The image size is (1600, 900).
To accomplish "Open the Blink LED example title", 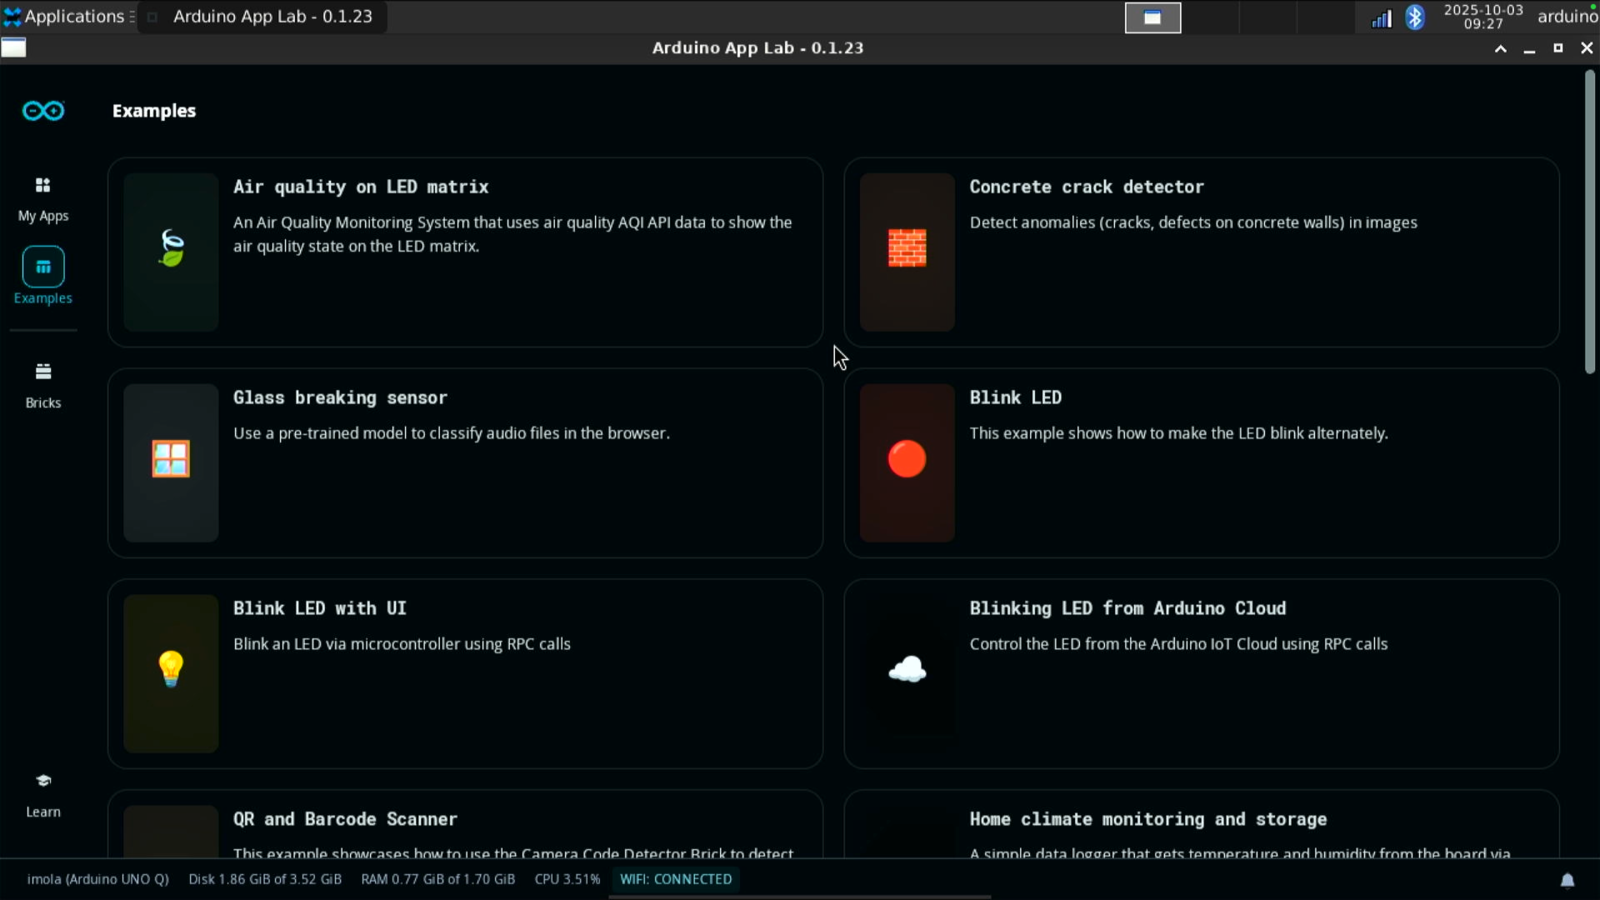I will tap(1015, 397).
